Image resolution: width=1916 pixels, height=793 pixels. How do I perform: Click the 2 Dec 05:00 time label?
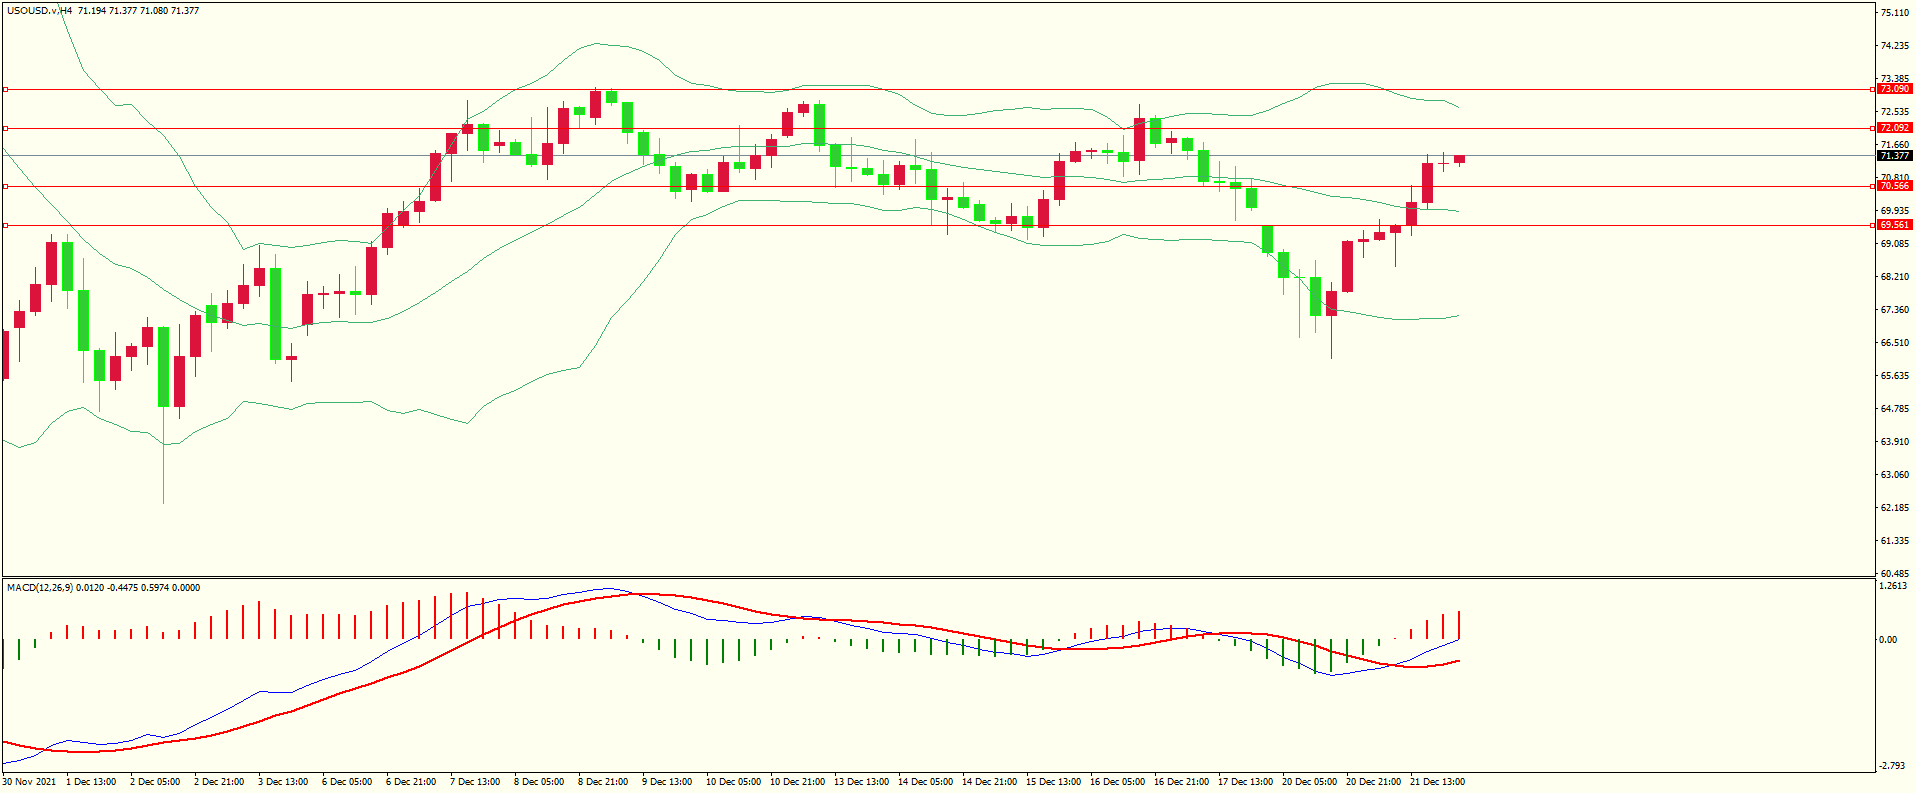click(155, 782)
